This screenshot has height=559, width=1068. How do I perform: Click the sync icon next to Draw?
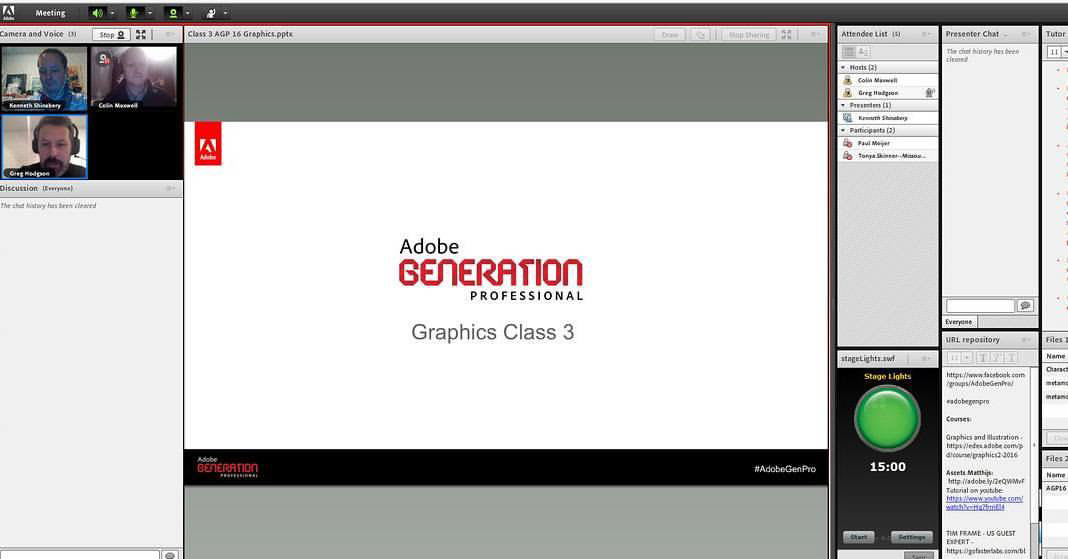point(700,35)
